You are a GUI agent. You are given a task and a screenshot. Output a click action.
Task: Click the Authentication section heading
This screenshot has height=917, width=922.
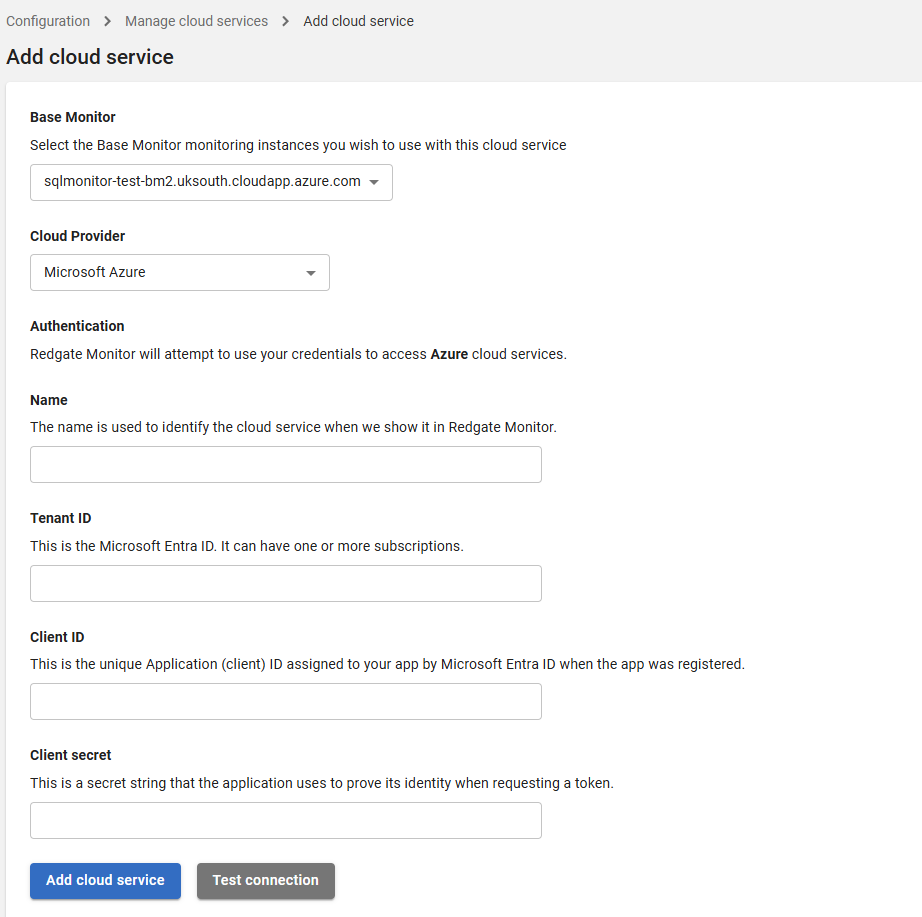[x=77, y=326]
